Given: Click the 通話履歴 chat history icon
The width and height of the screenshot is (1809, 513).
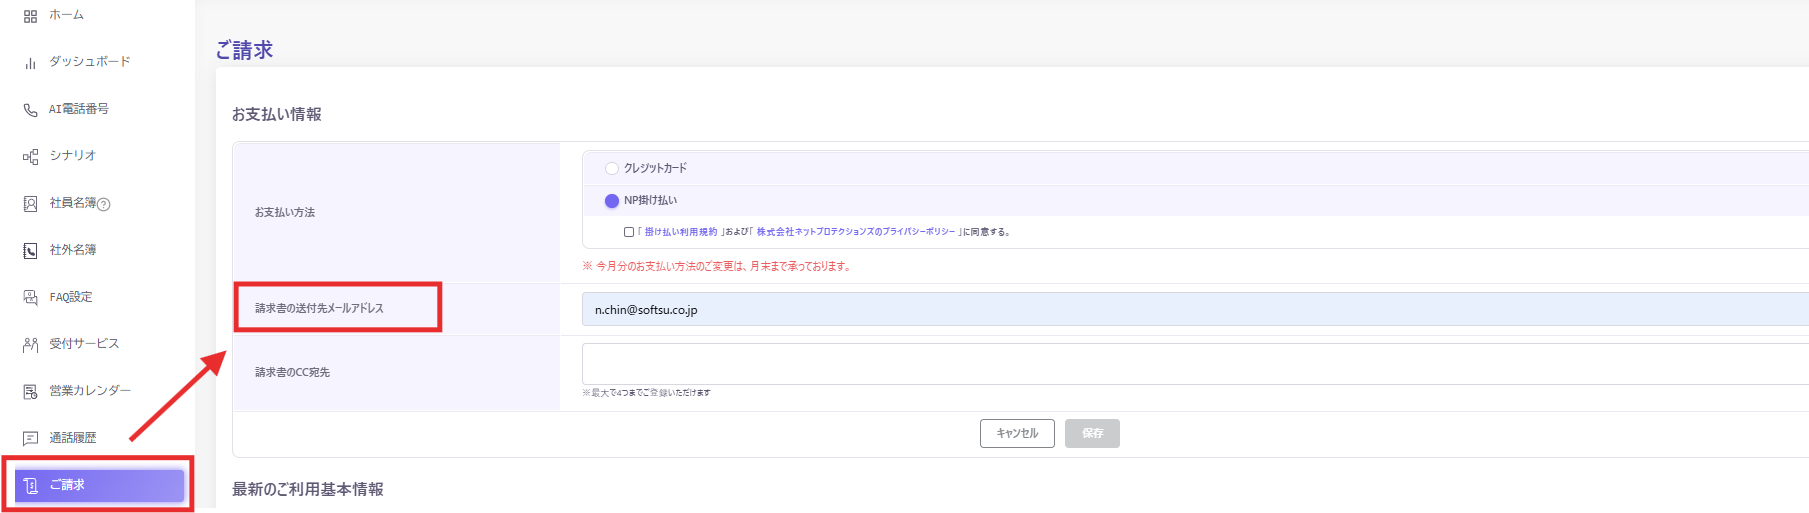Looking at the screenshot, I should click(30, 438).
